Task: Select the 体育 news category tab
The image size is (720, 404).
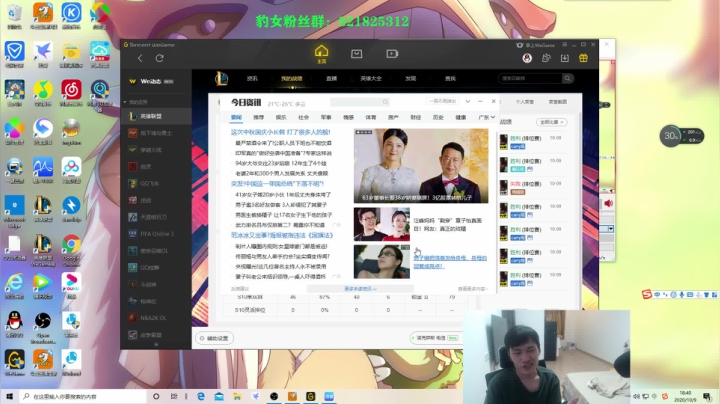Action: coord(371,118)
